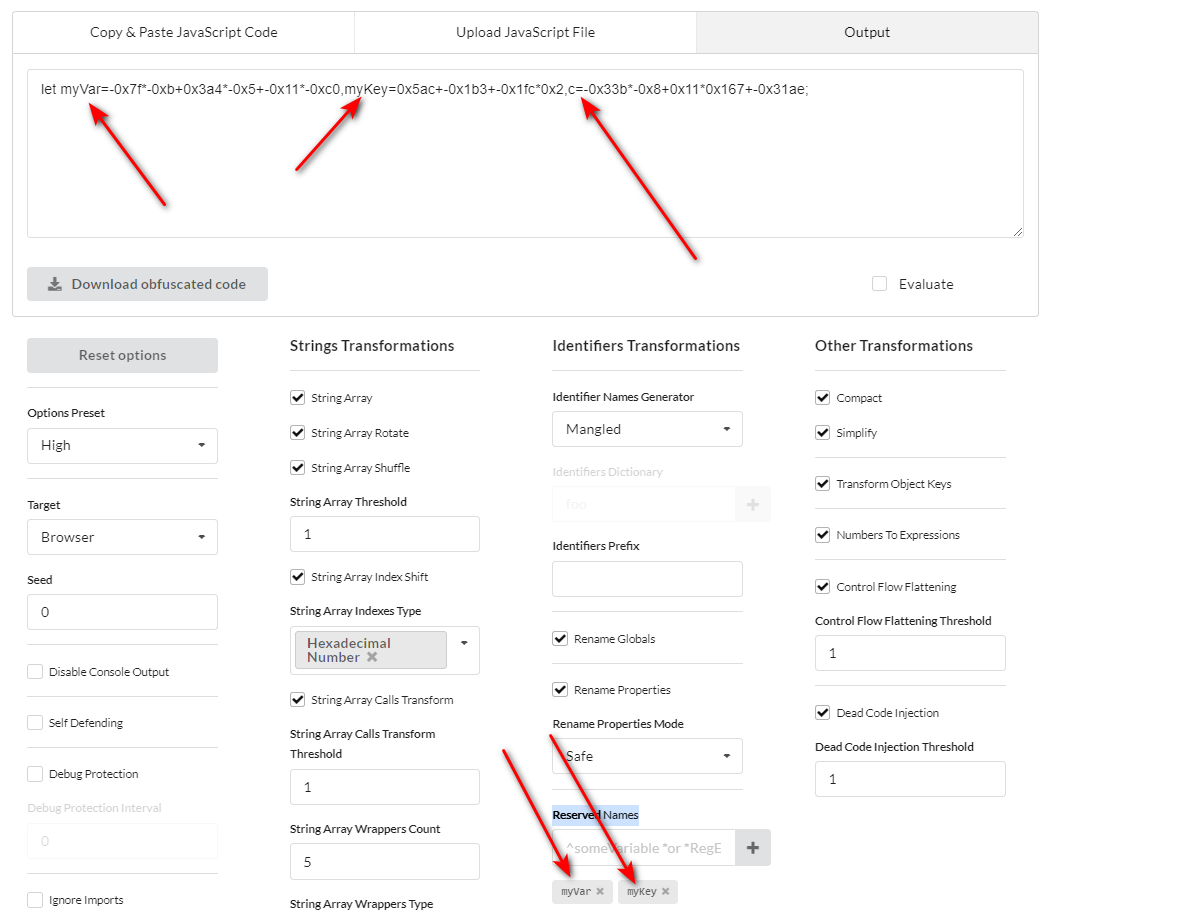This screenshot has height=917, width=1178.
Task: Enable the Evaluate checkbox
Action: click(879, 284)
